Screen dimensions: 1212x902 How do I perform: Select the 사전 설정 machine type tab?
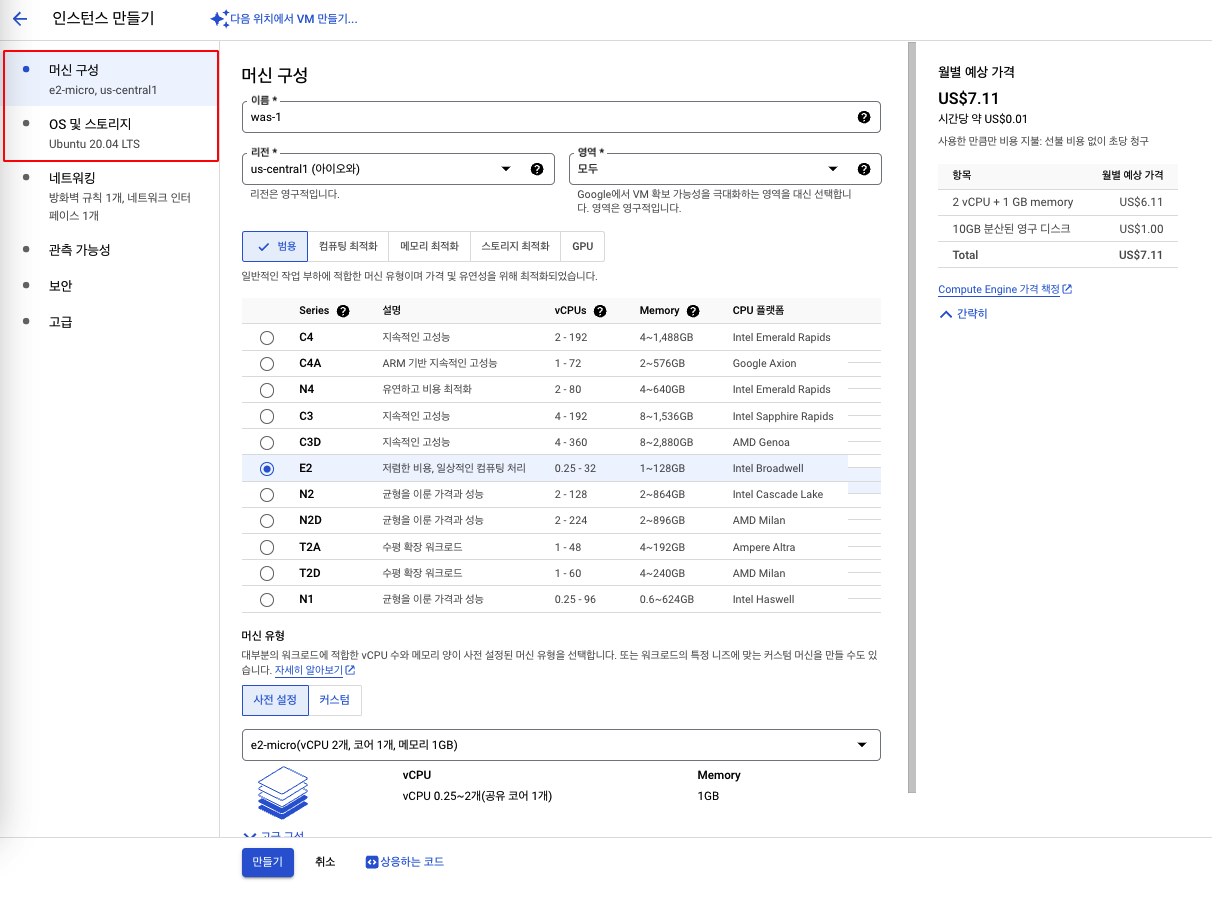coord(275,700)
